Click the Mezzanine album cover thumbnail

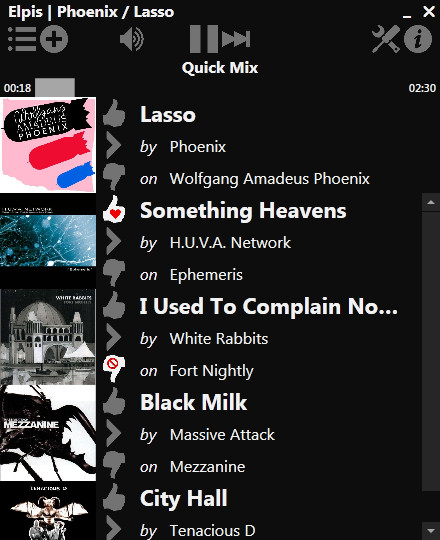[48, 433]
